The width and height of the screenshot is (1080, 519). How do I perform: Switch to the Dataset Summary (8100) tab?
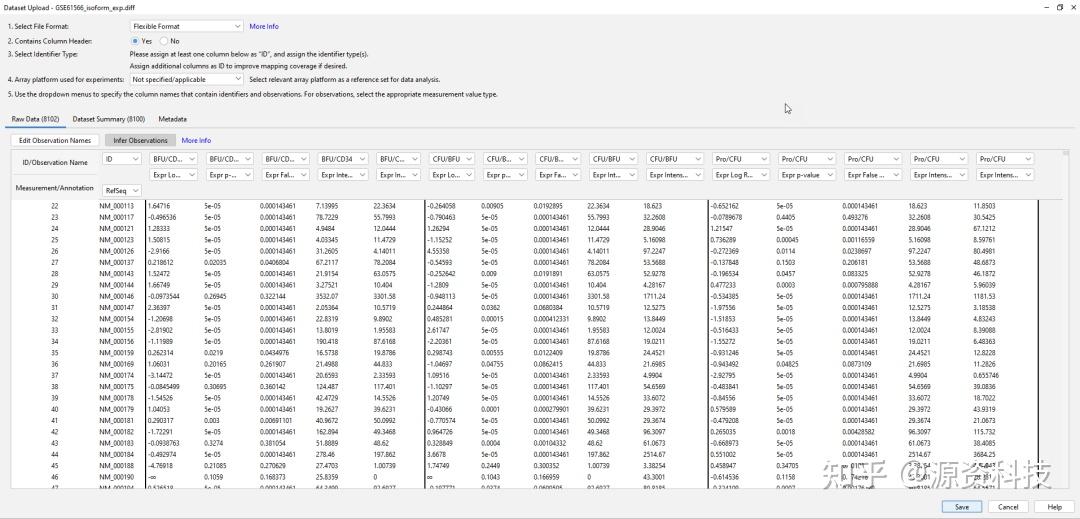pos(108,119)
